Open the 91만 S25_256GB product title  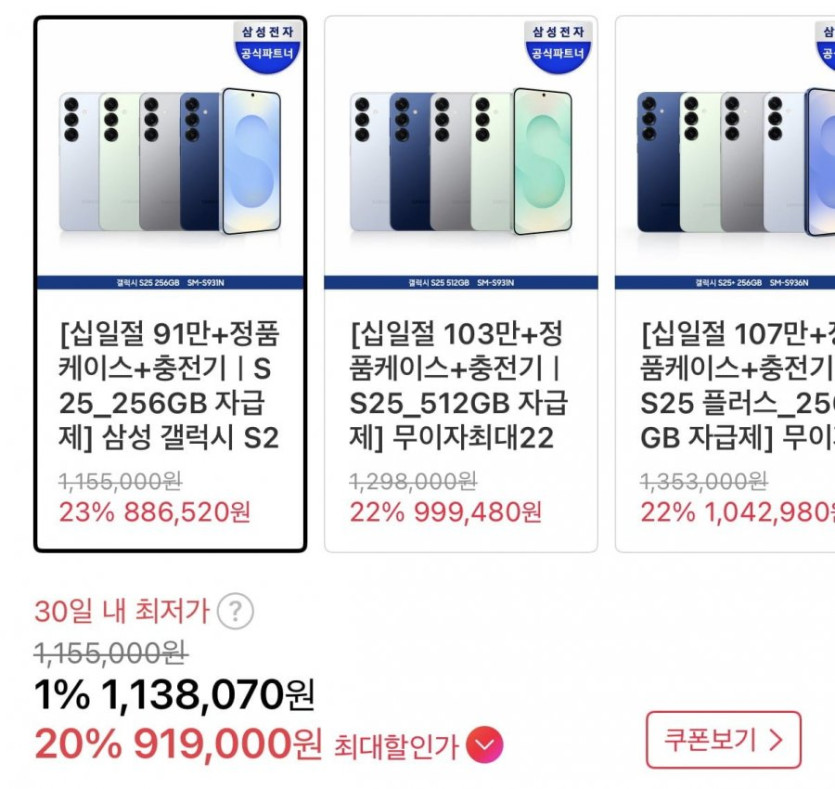(x=170, y=385)
